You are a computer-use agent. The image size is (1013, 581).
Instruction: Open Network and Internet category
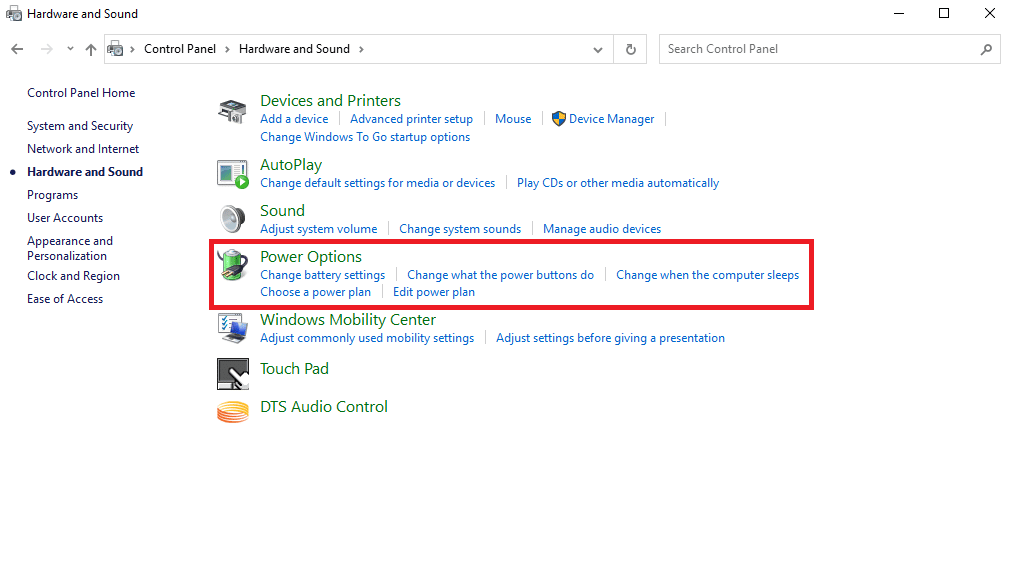click(83, 149)
